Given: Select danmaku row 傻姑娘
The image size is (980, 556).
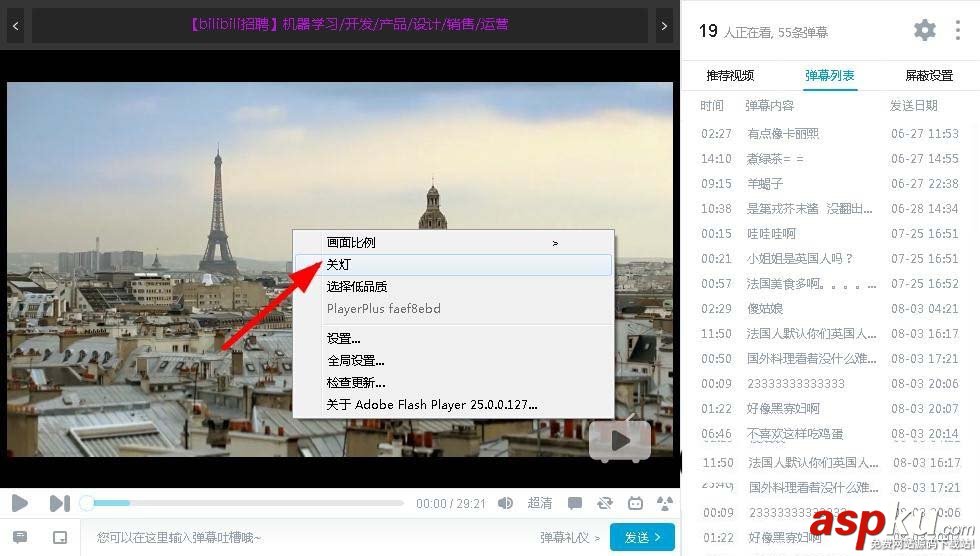Looking at the screenshot, I should [x=829, y=309].
